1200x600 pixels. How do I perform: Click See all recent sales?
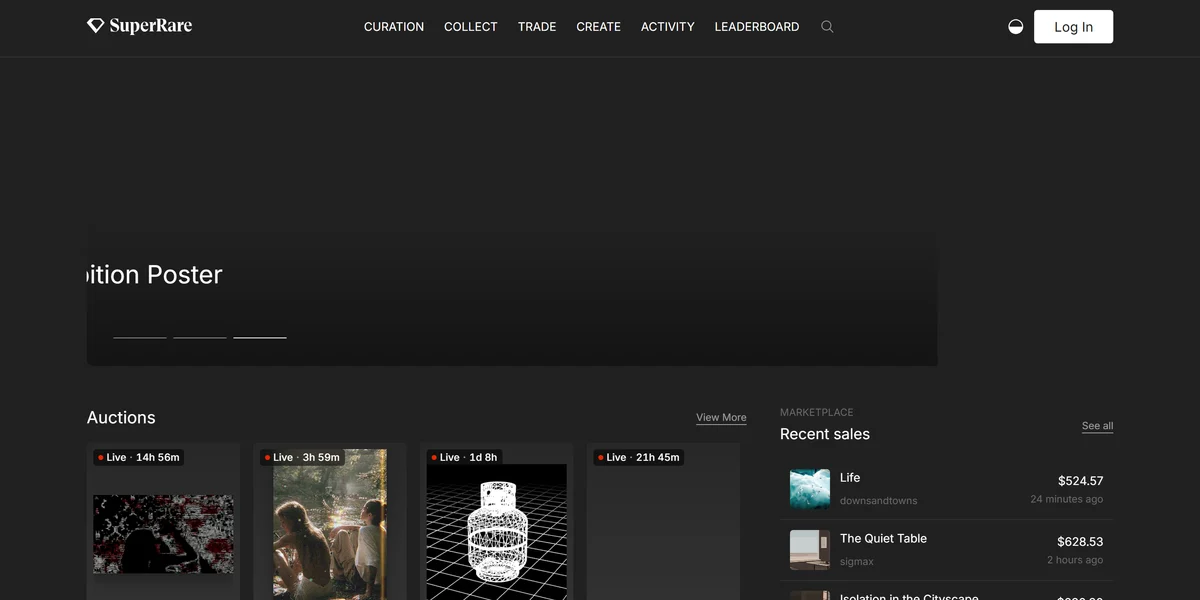(1097, 426)
